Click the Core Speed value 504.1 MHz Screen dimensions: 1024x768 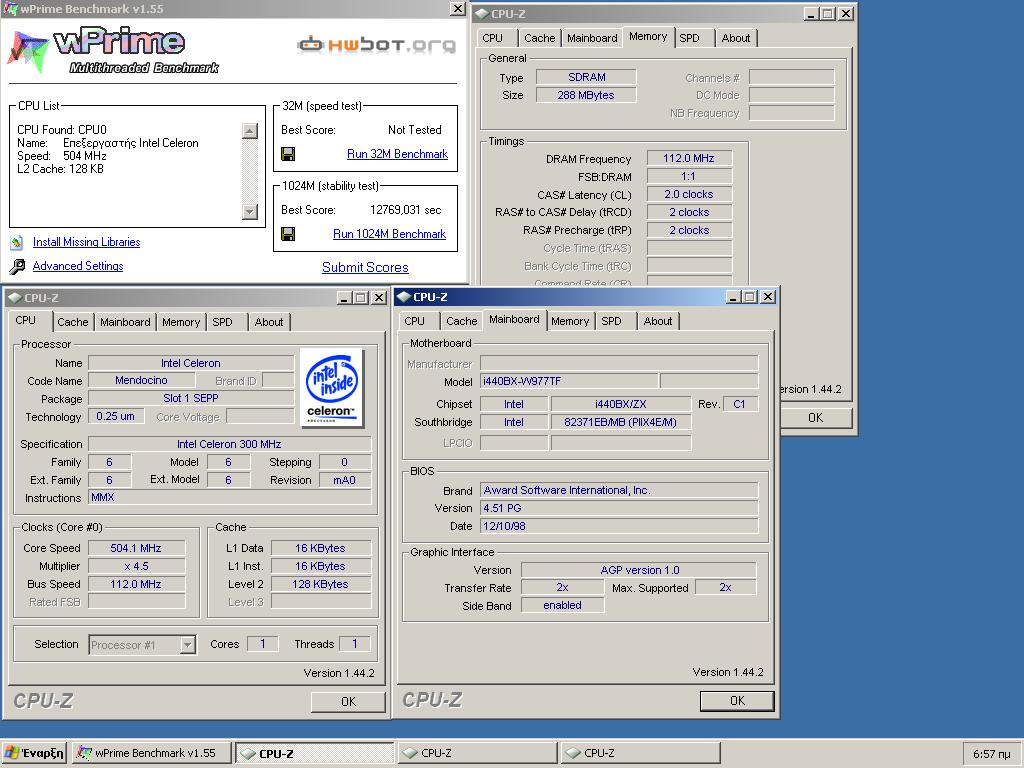(x=136, y=549)
